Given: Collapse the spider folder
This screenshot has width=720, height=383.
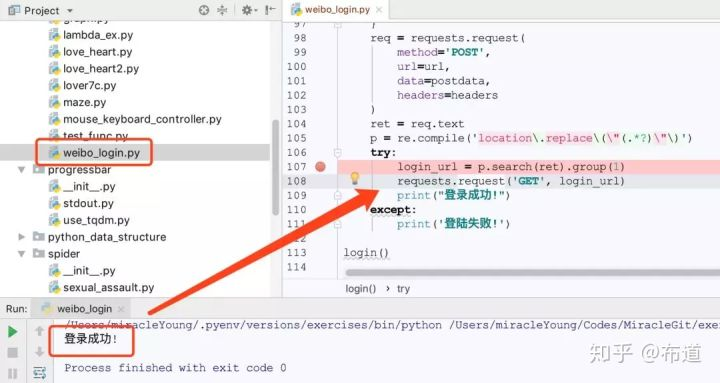Looking at the screenshot, I should click(21, 253).
